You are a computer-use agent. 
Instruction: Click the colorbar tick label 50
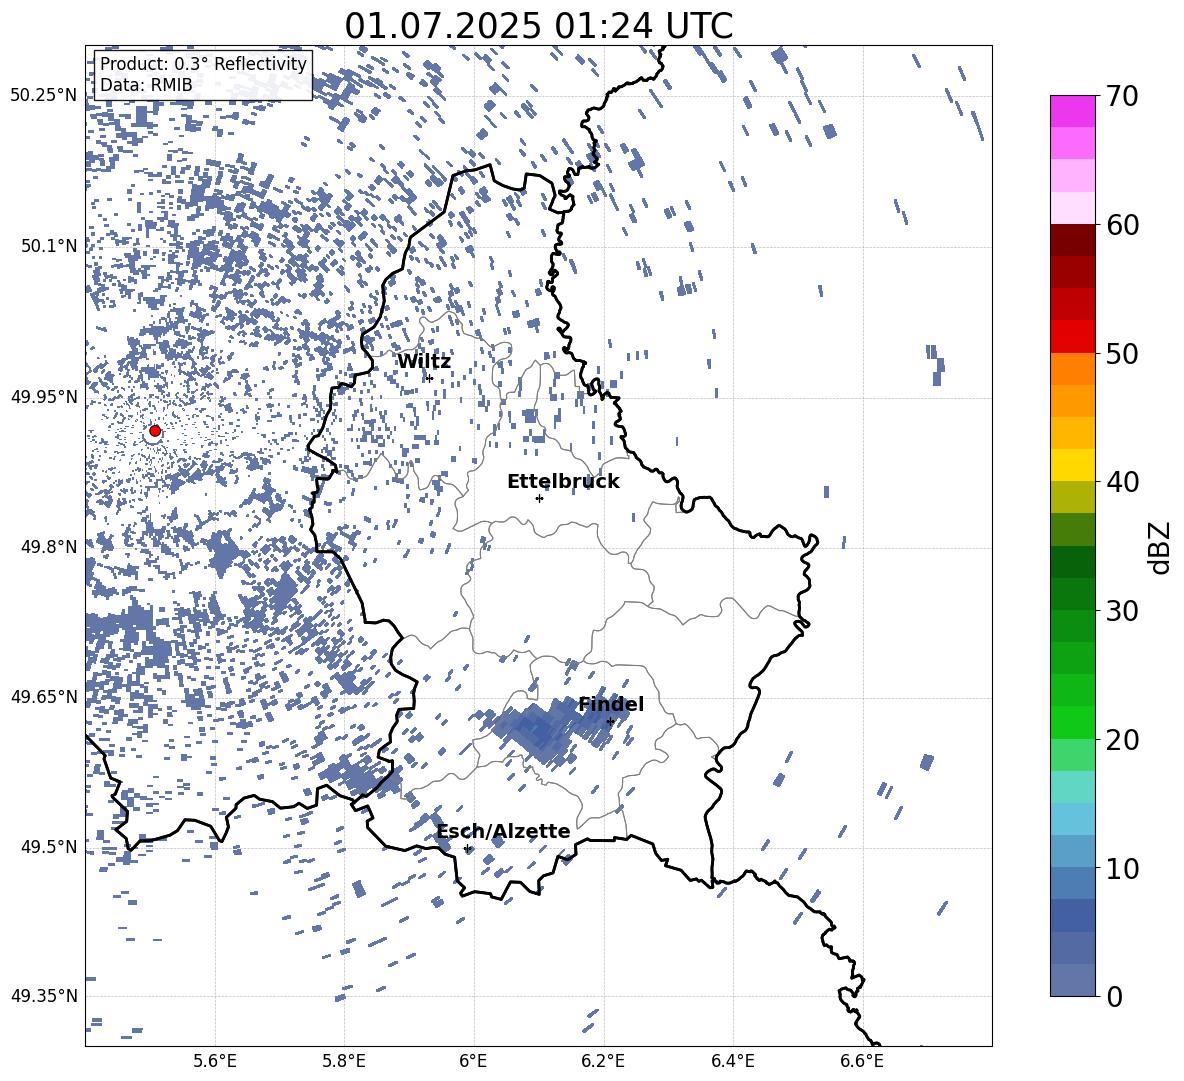tap(1122, 354)
